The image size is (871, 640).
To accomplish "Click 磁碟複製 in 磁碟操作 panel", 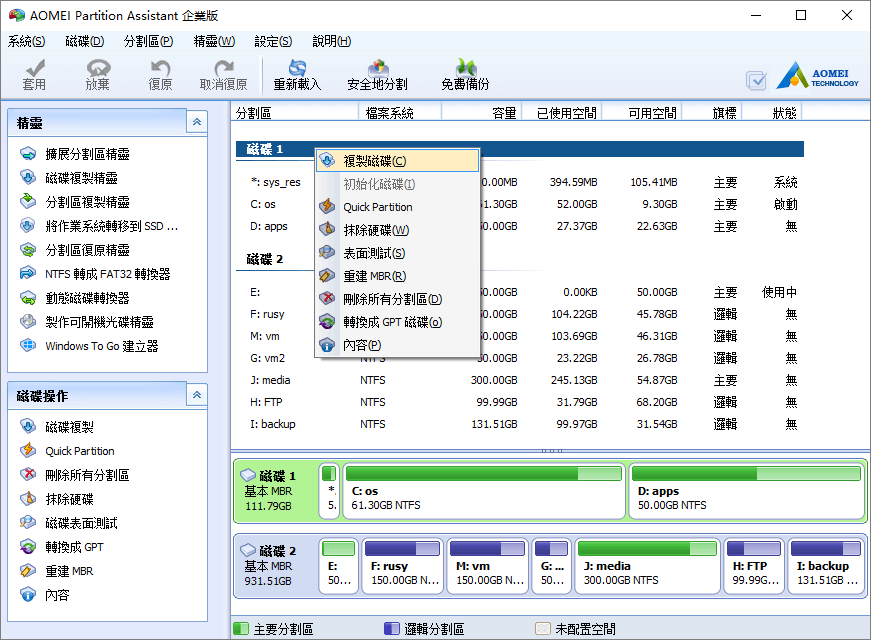I will tap(57, 427).
